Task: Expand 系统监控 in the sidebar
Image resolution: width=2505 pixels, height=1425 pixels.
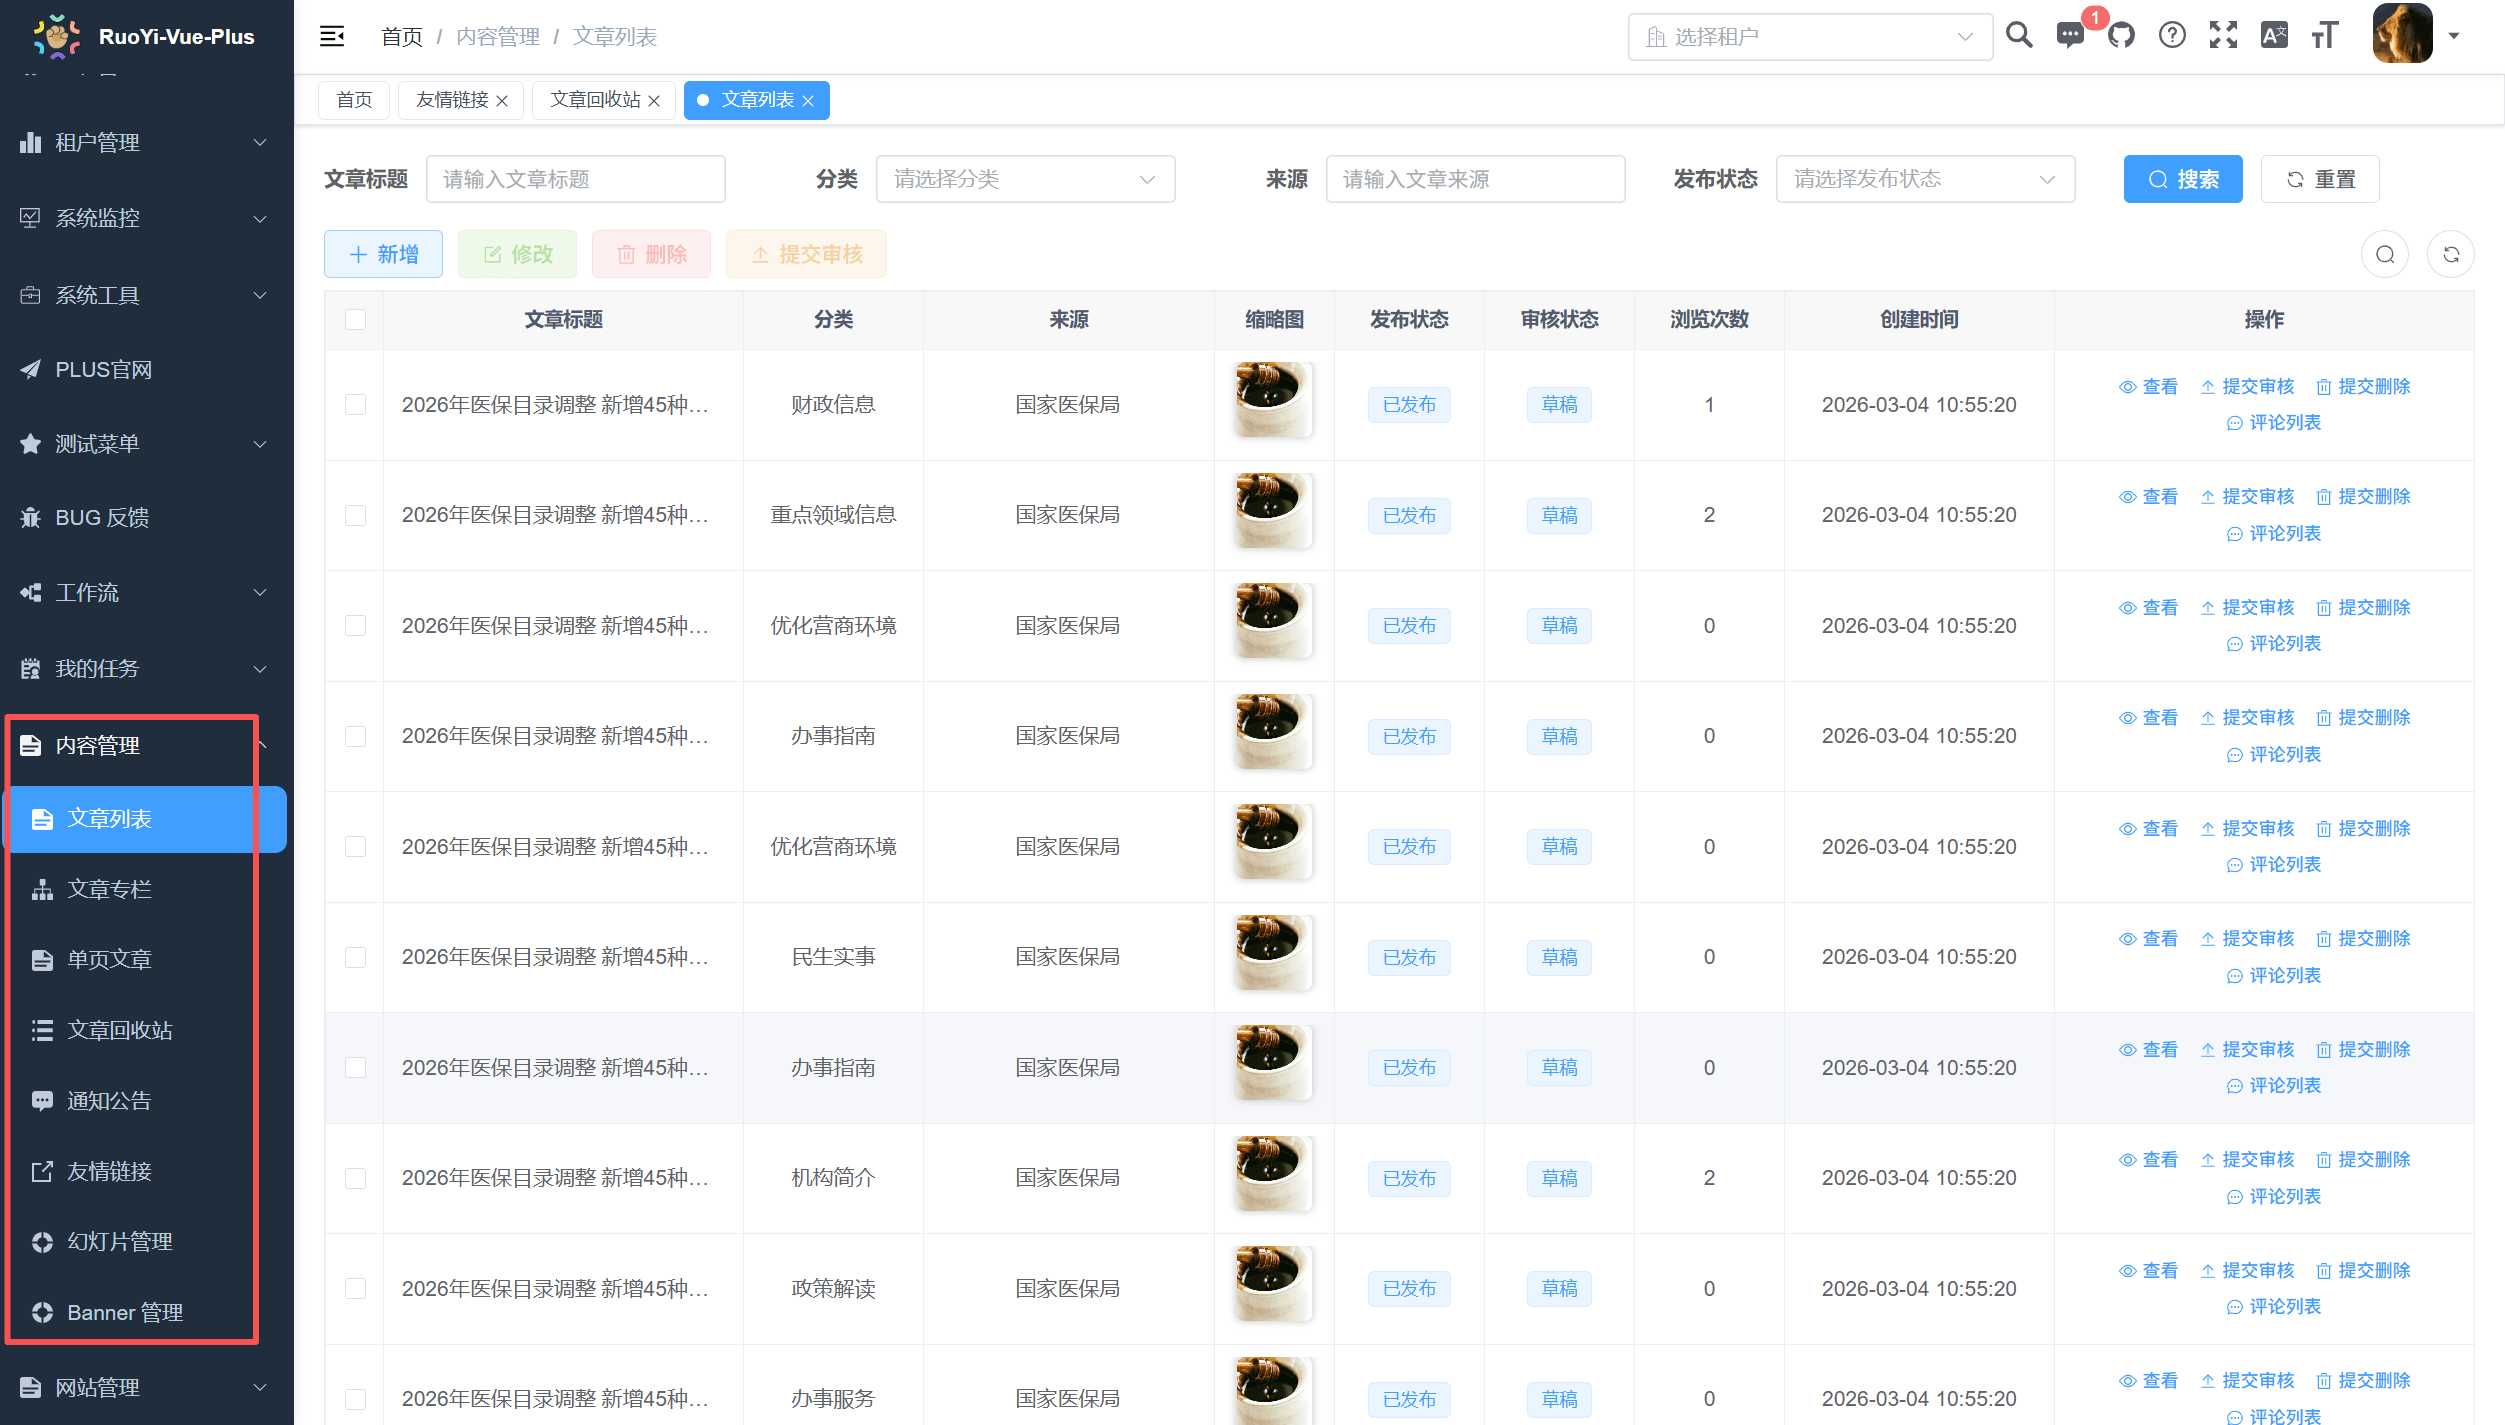Action: (x=147, y=218)
